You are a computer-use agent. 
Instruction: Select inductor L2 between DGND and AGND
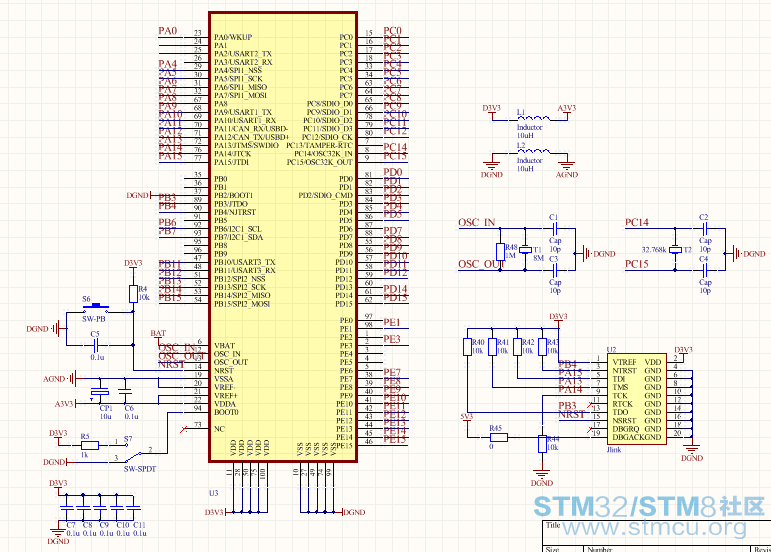tap(534, 151)
